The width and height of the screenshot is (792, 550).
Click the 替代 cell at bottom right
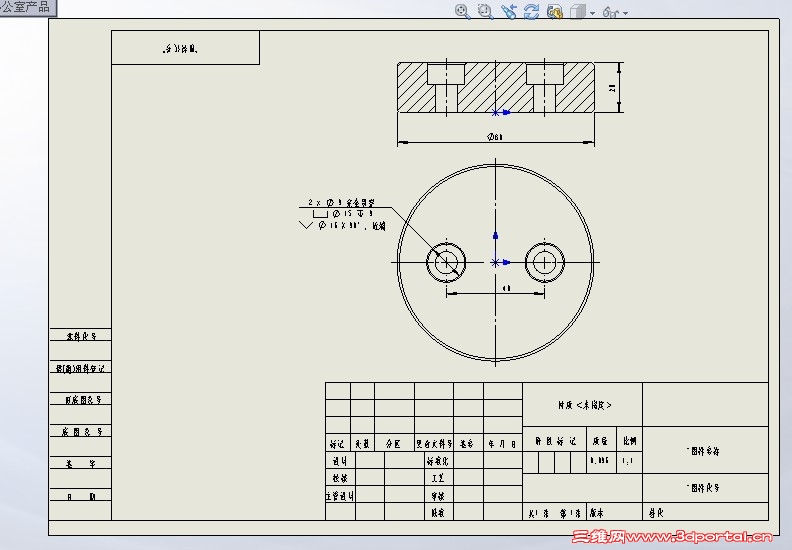706,512
